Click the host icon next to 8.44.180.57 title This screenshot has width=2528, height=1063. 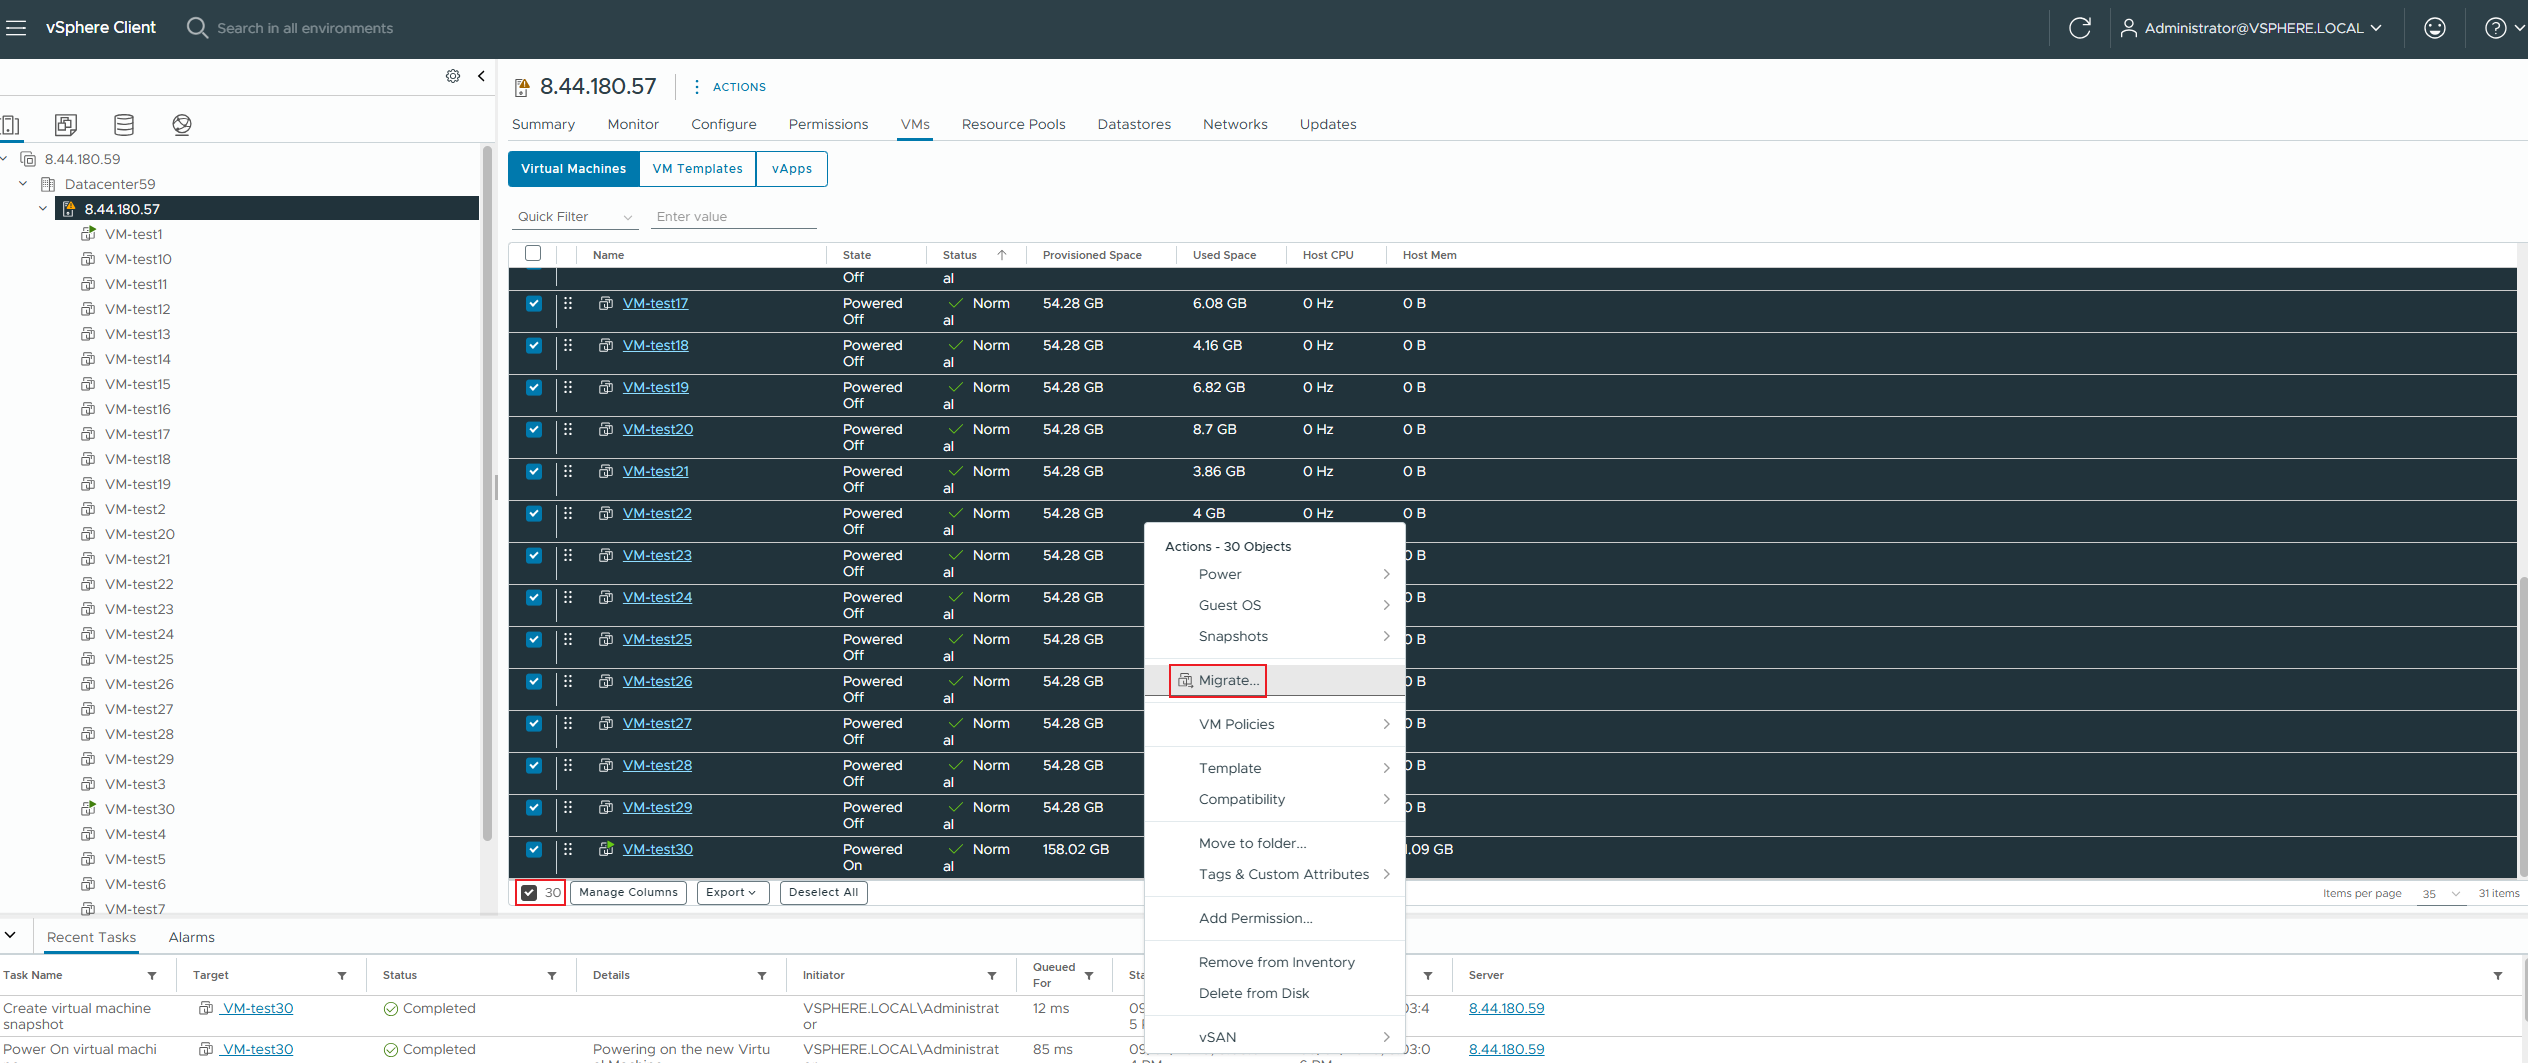coord(522,88)
